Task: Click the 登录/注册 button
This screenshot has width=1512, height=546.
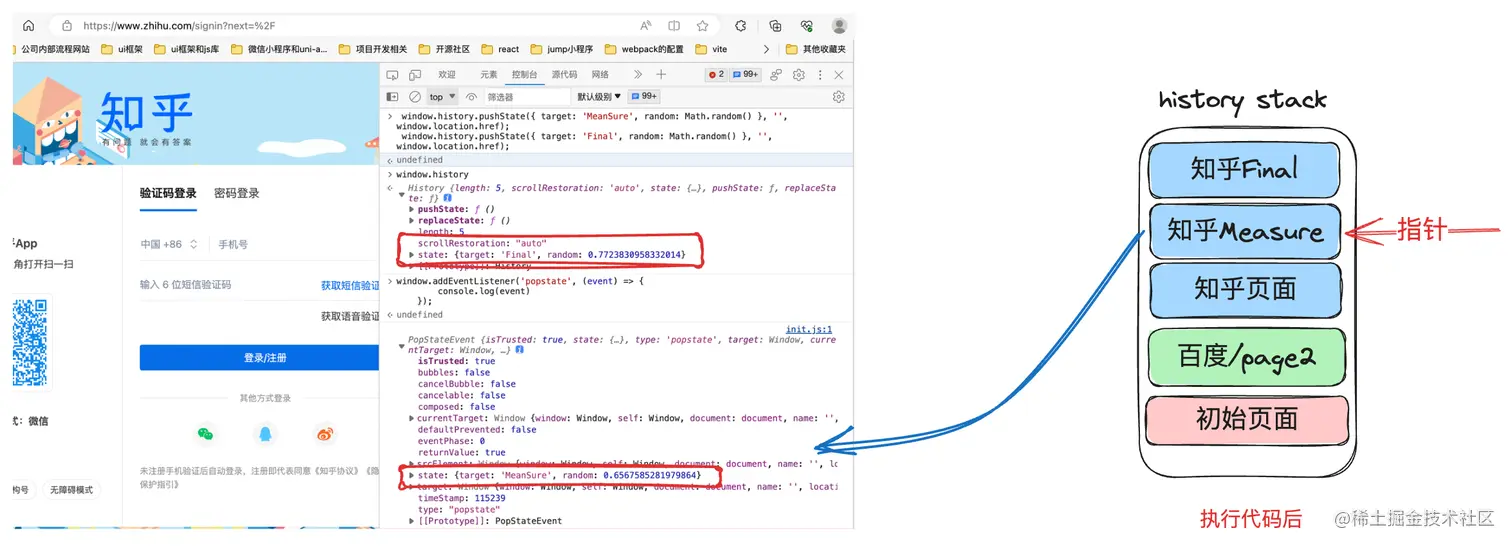Action: [260, 357]
